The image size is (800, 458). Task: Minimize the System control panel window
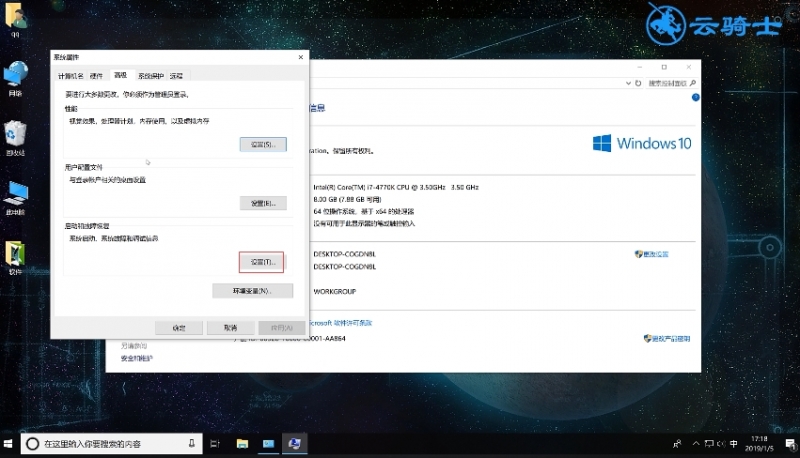(x=639, y=67)
